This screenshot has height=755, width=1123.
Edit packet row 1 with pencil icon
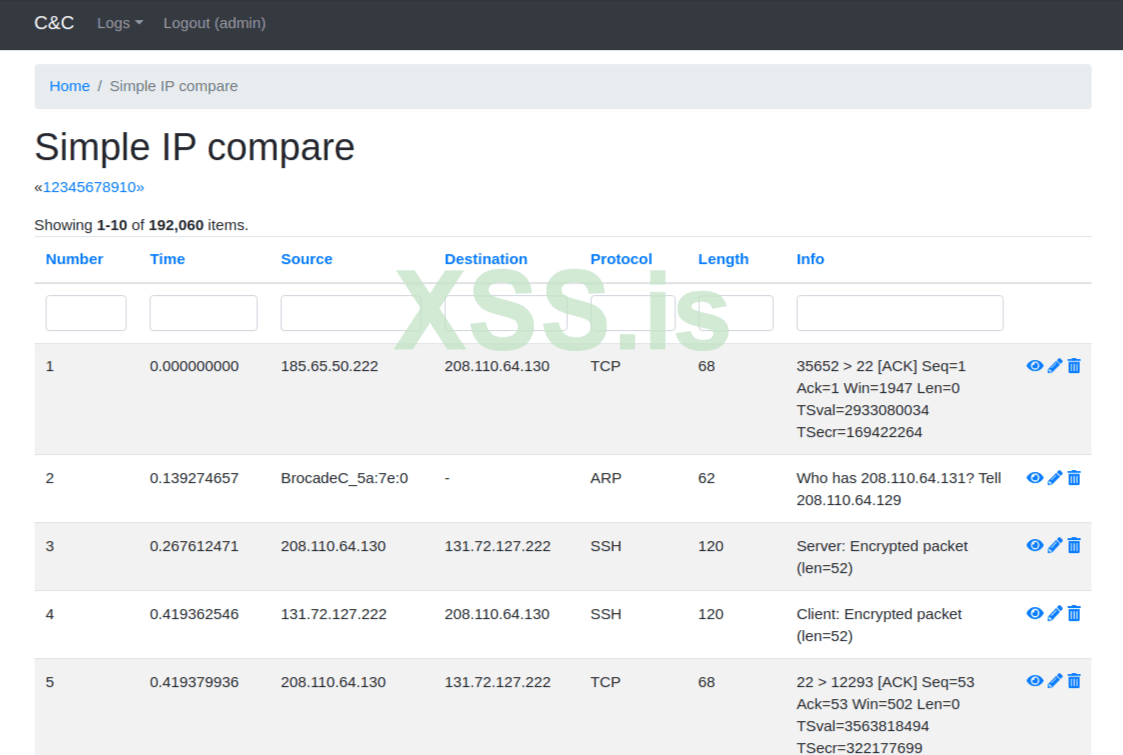(1055, 366)
